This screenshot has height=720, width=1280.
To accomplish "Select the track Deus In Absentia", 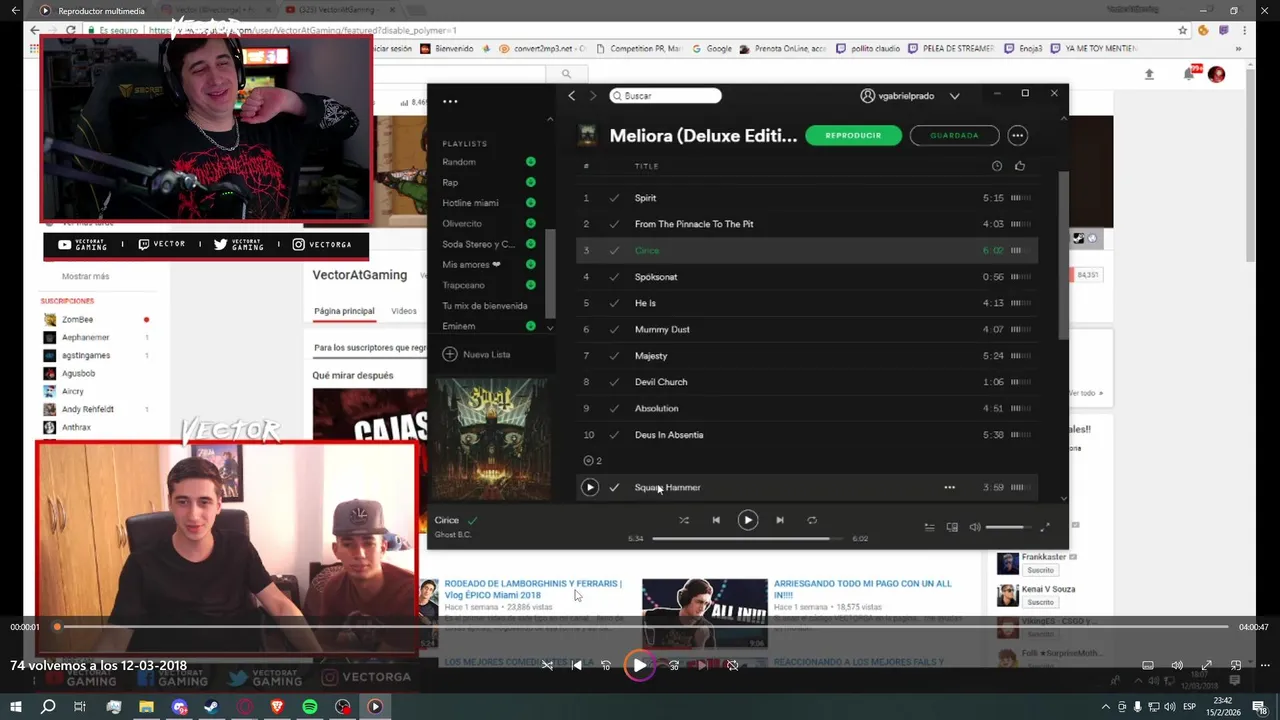I will tap(669, 435).
